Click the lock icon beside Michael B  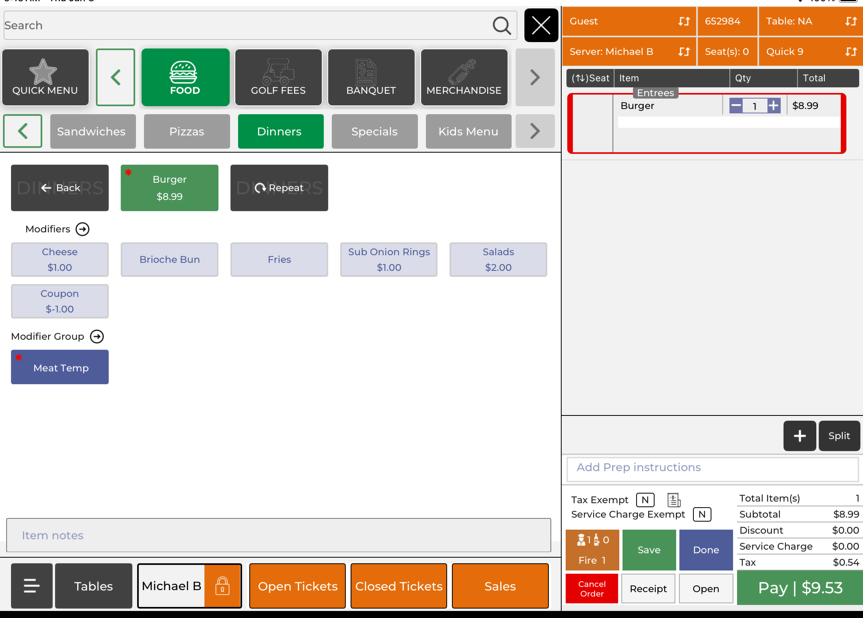tap(222, 587)
